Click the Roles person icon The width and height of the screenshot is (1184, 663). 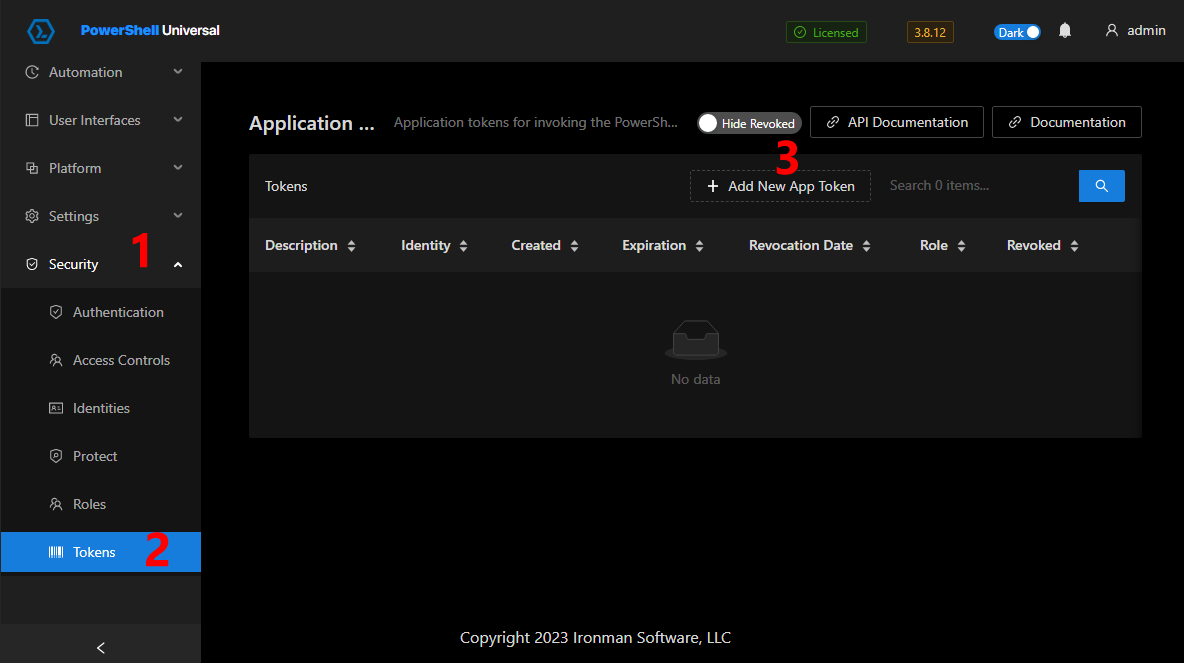point(56,504)
